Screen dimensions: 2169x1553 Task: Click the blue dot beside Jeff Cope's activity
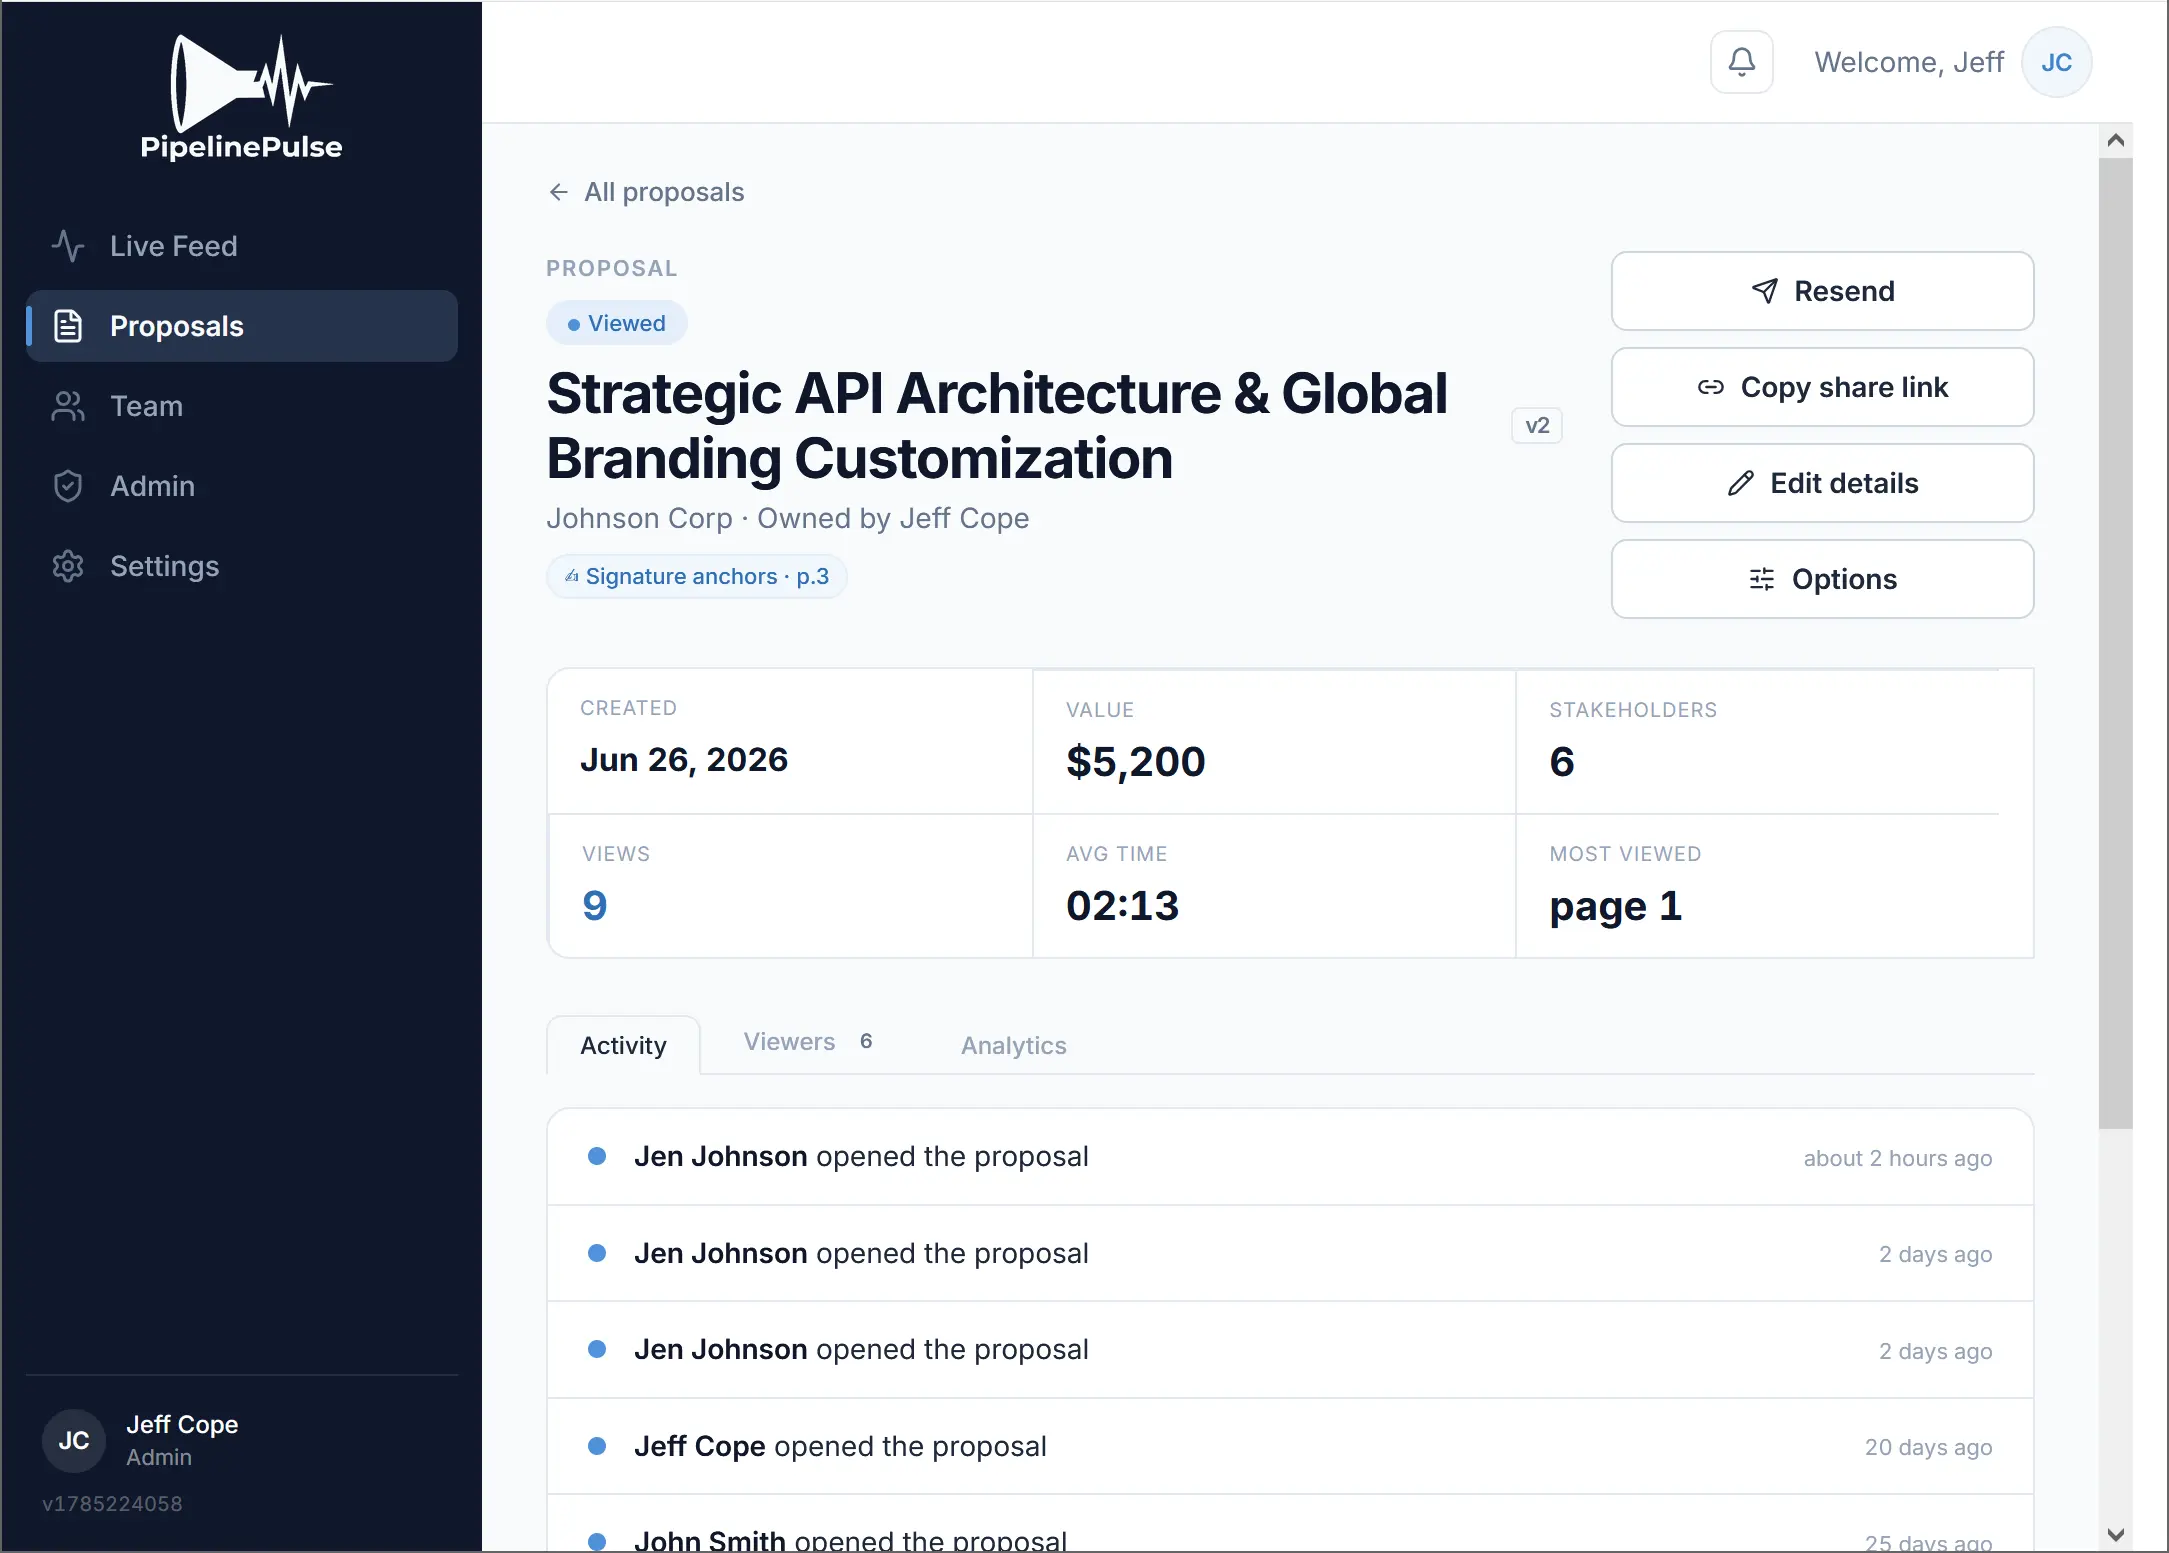[x=597, y=1446]
